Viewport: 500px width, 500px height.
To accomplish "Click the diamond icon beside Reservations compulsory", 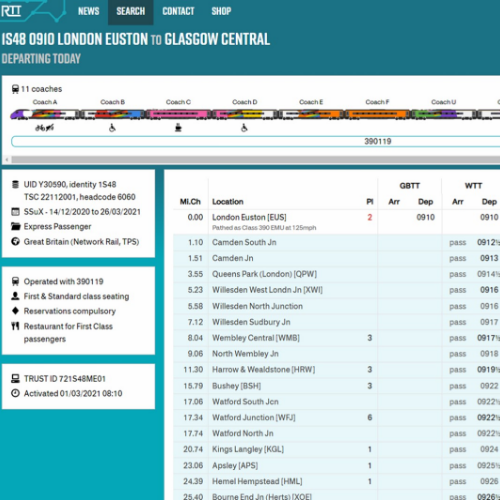I will 15,311.
